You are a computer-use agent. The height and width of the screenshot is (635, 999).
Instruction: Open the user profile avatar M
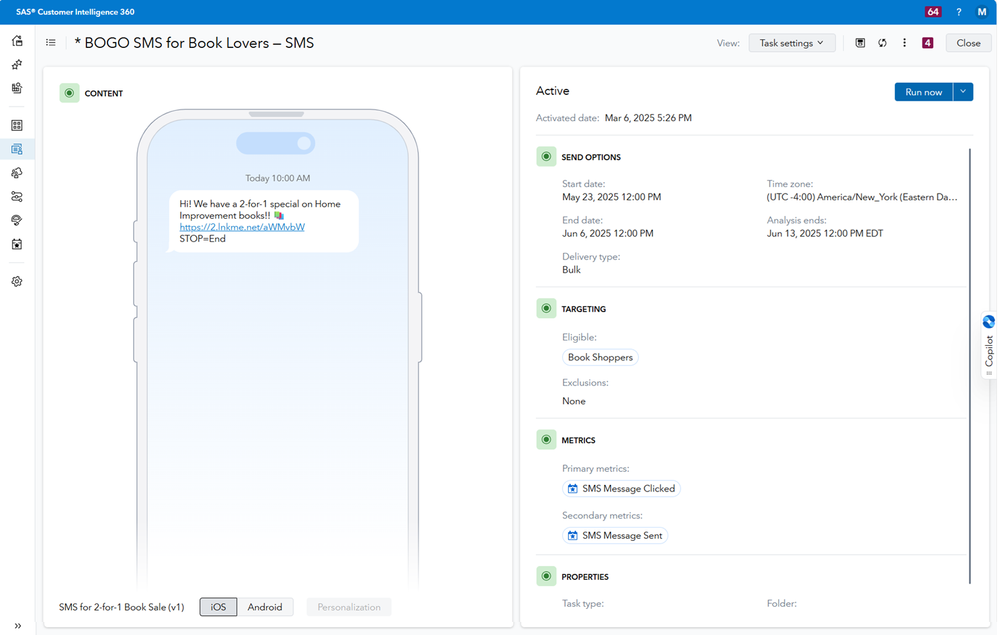tap(981, 12)
